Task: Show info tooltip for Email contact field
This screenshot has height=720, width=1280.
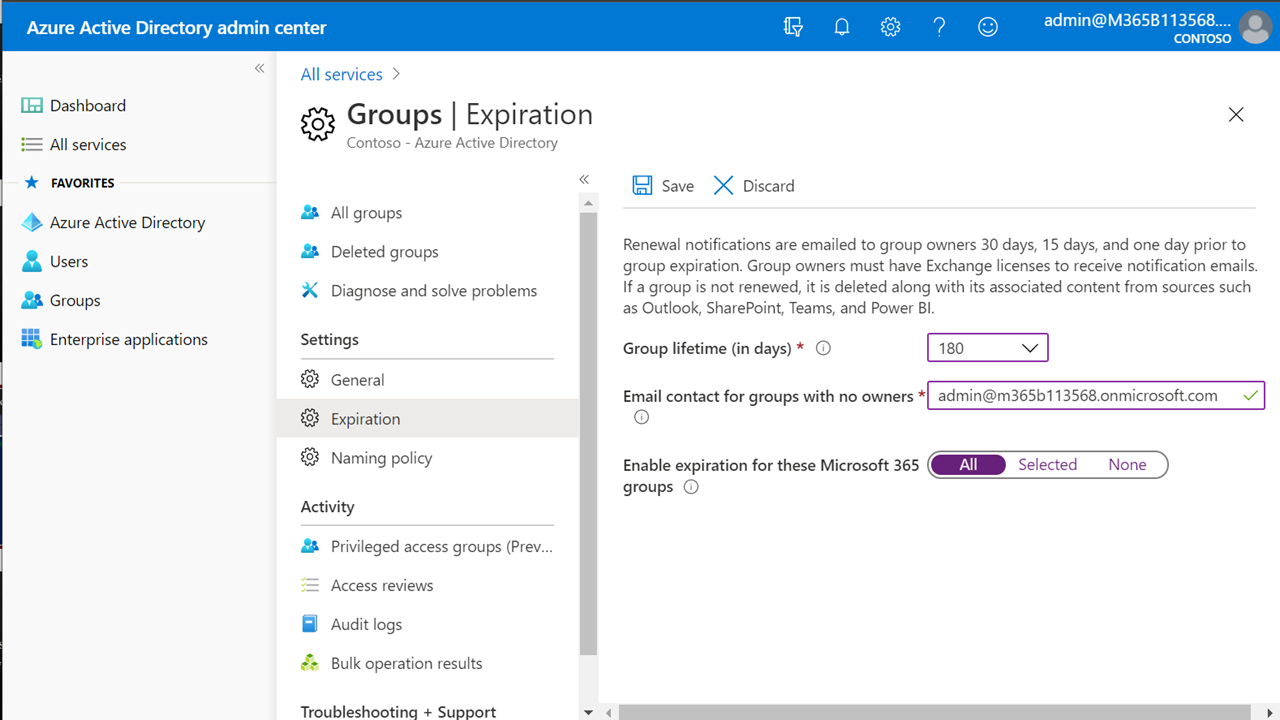Action: pos(641,417)
